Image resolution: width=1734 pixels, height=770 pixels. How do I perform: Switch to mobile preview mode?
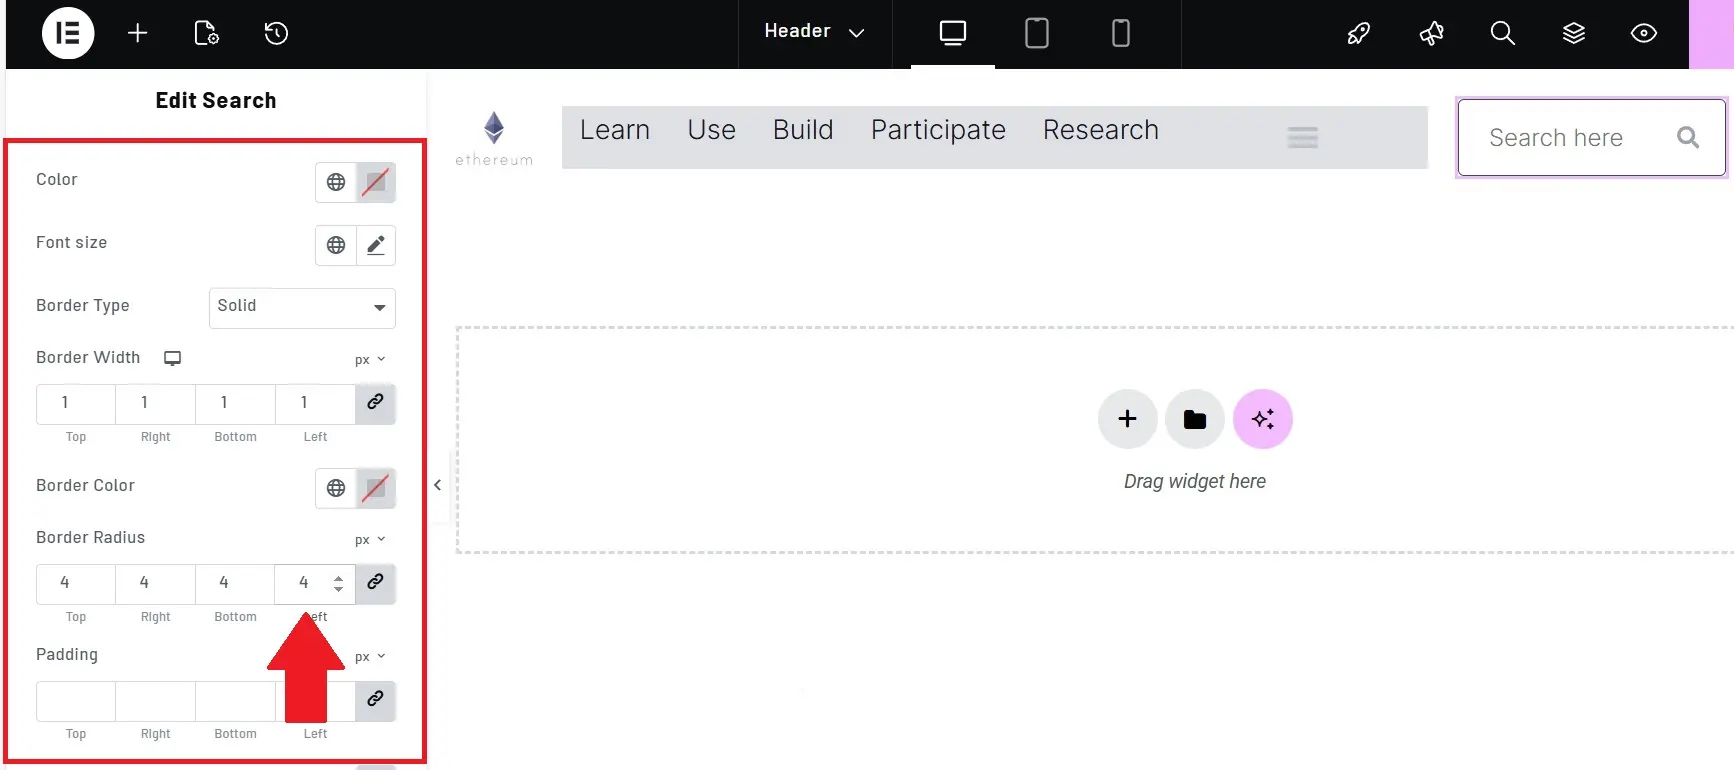(1121, 33)
